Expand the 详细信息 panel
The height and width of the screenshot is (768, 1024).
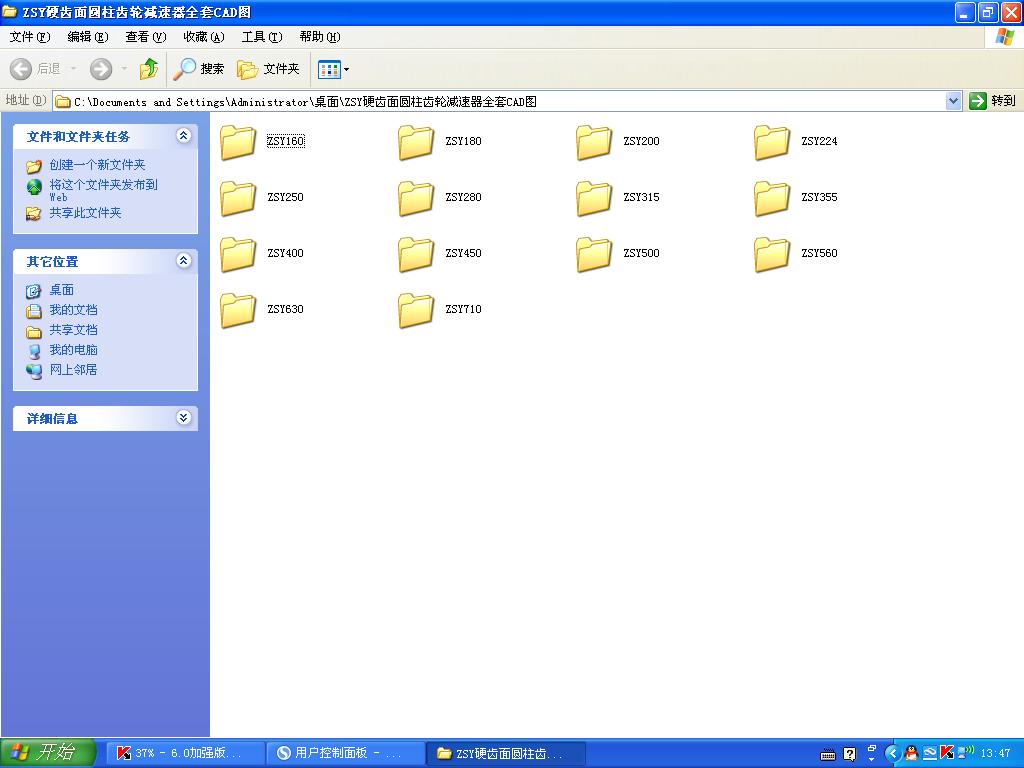(184, 418)
